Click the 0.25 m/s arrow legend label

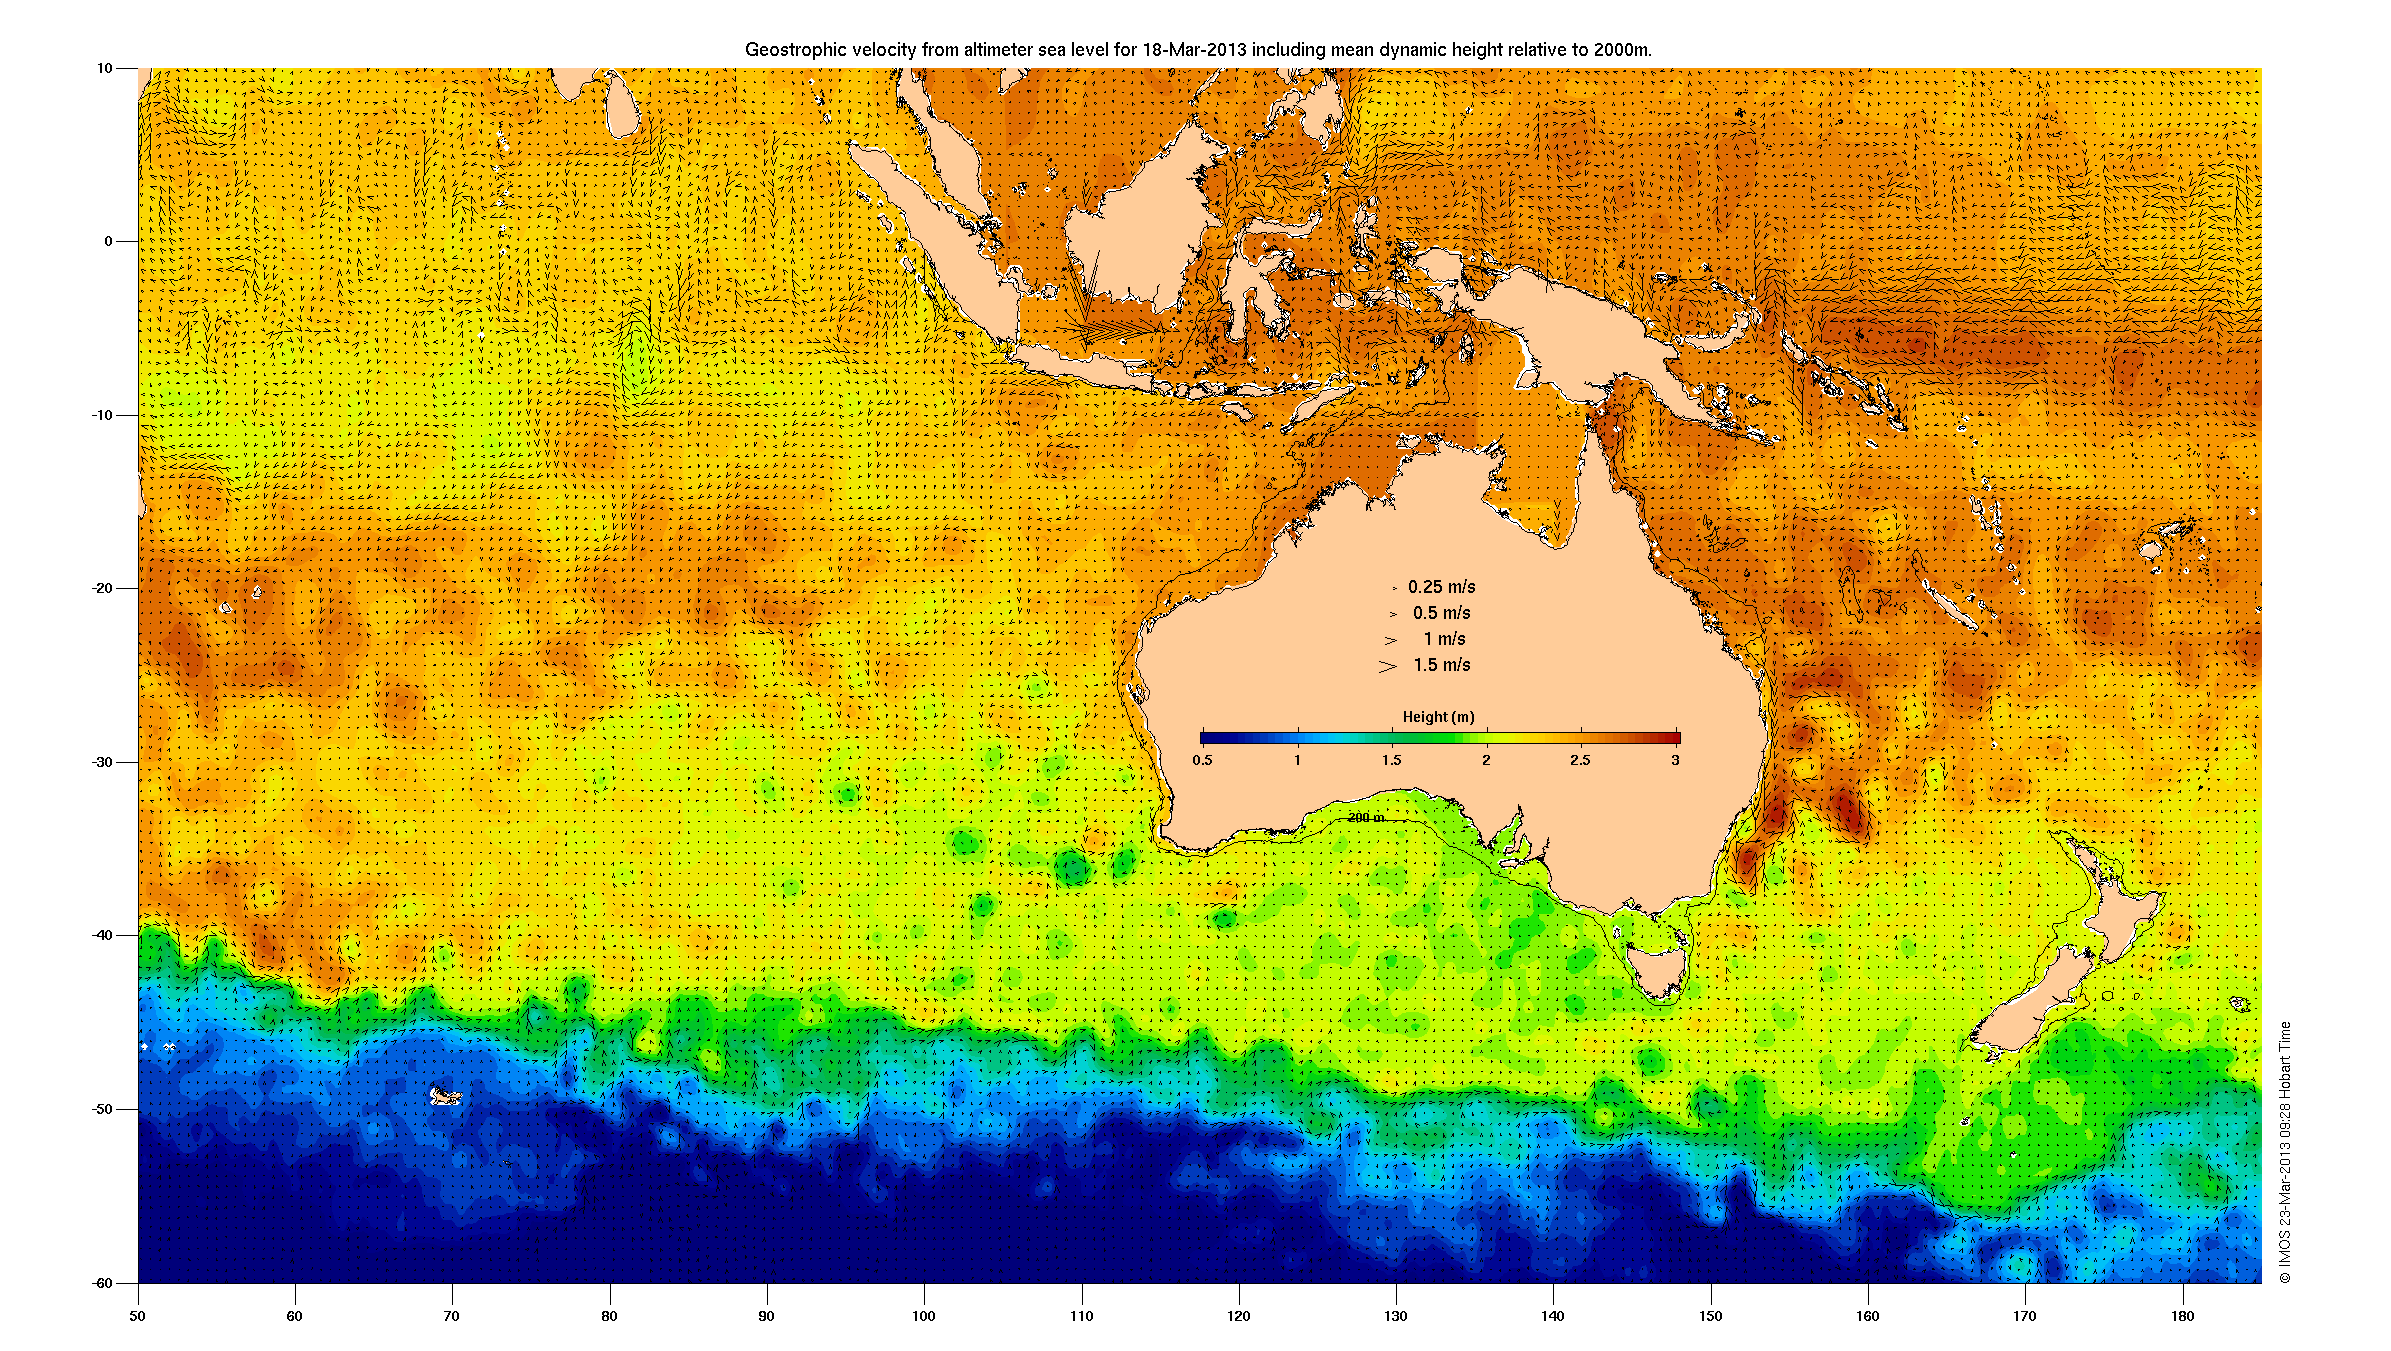[1441, 587]
